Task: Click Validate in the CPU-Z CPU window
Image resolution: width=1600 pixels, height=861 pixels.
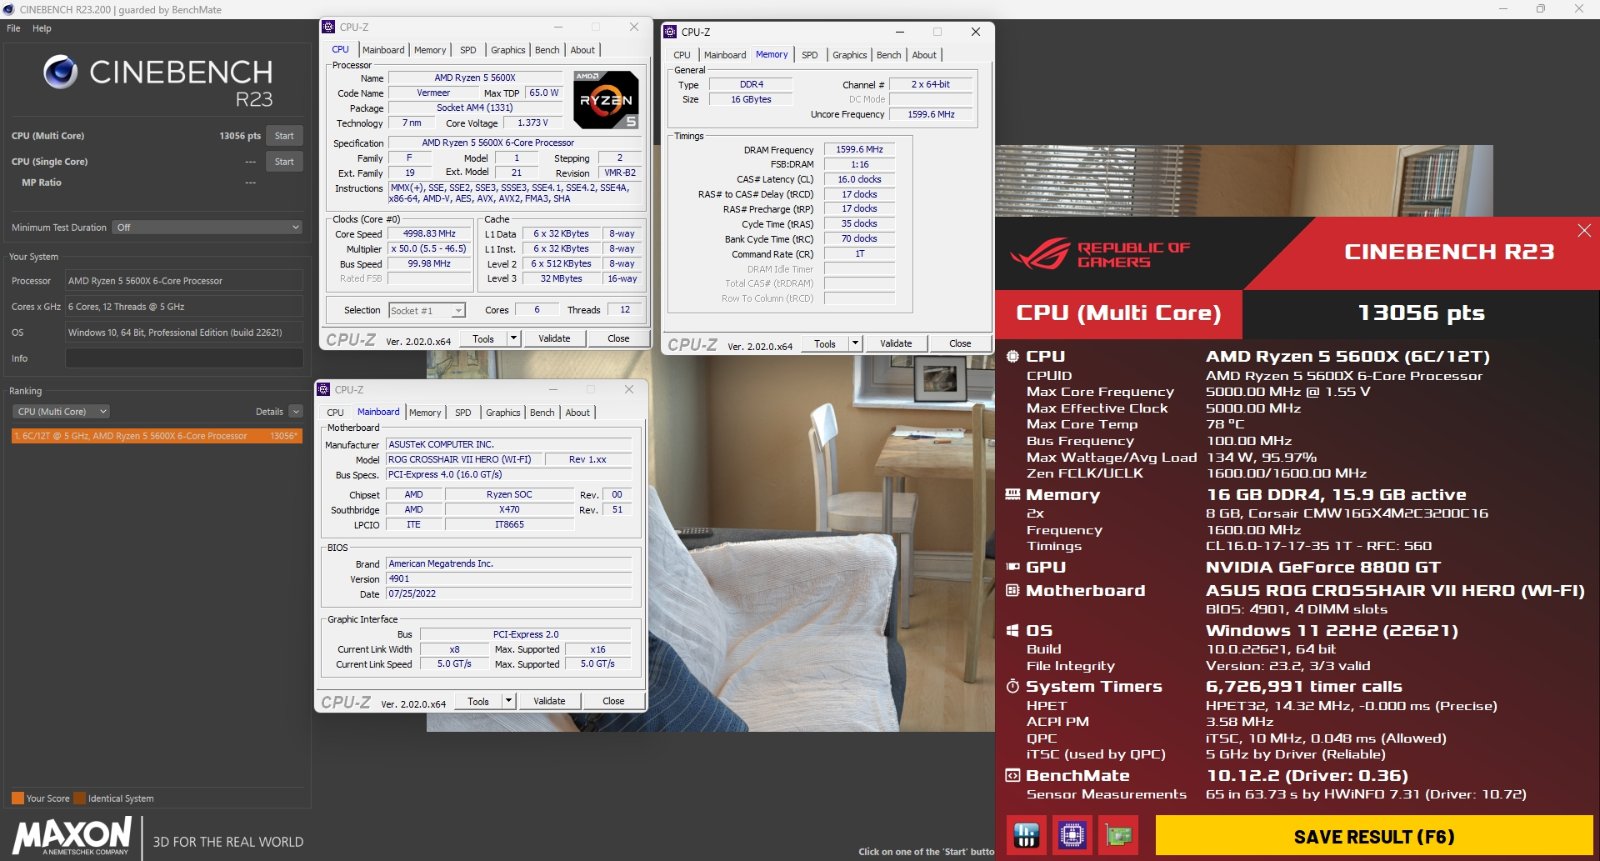Action: click(x=555, y=339)
